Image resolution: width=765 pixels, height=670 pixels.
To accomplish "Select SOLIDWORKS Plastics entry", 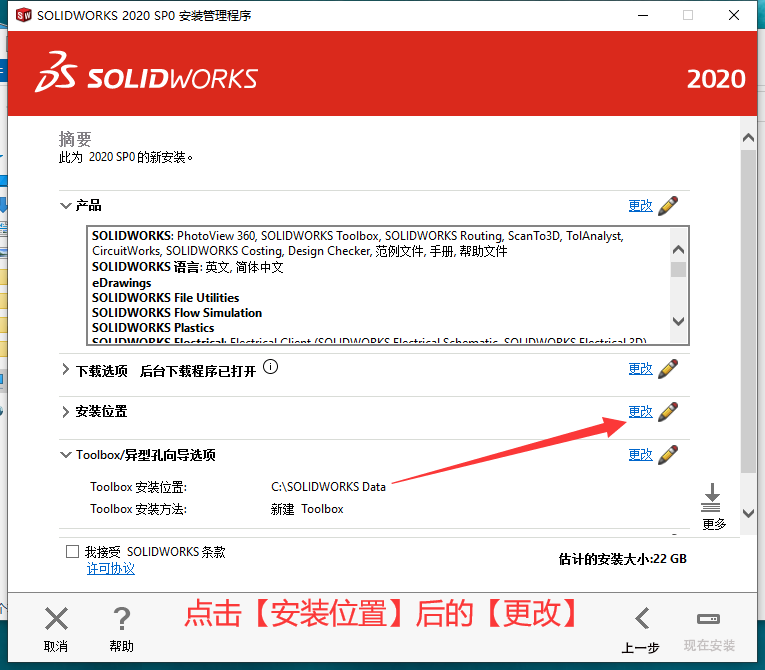I will tap(153, 328).
